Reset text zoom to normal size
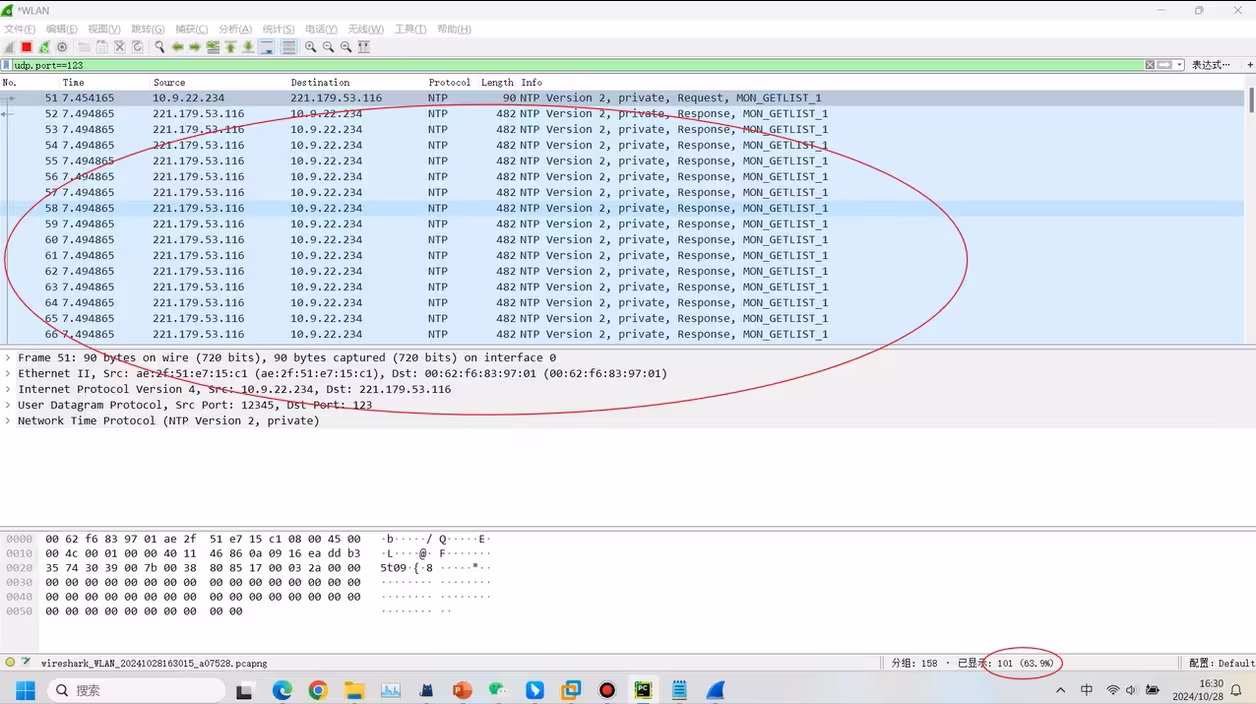The height and width of the screenshot is (704, 1256). pyautogui.click(x=346, y=47)
